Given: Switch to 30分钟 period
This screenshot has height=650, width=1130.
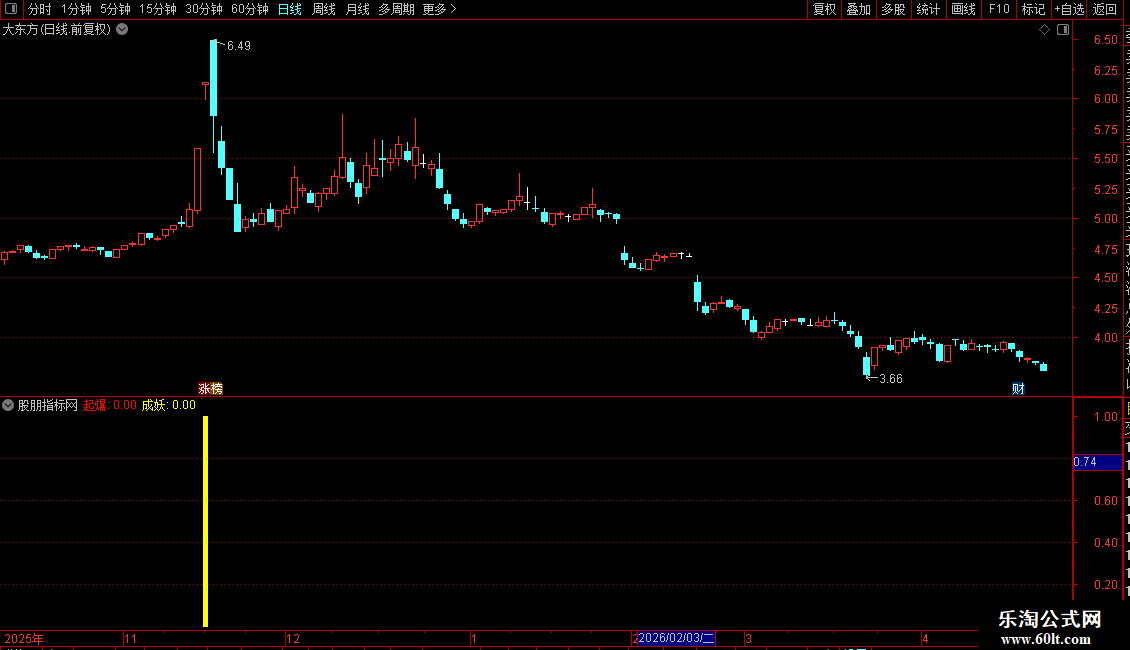Looking at the screenshot, I should click(204, 9).
